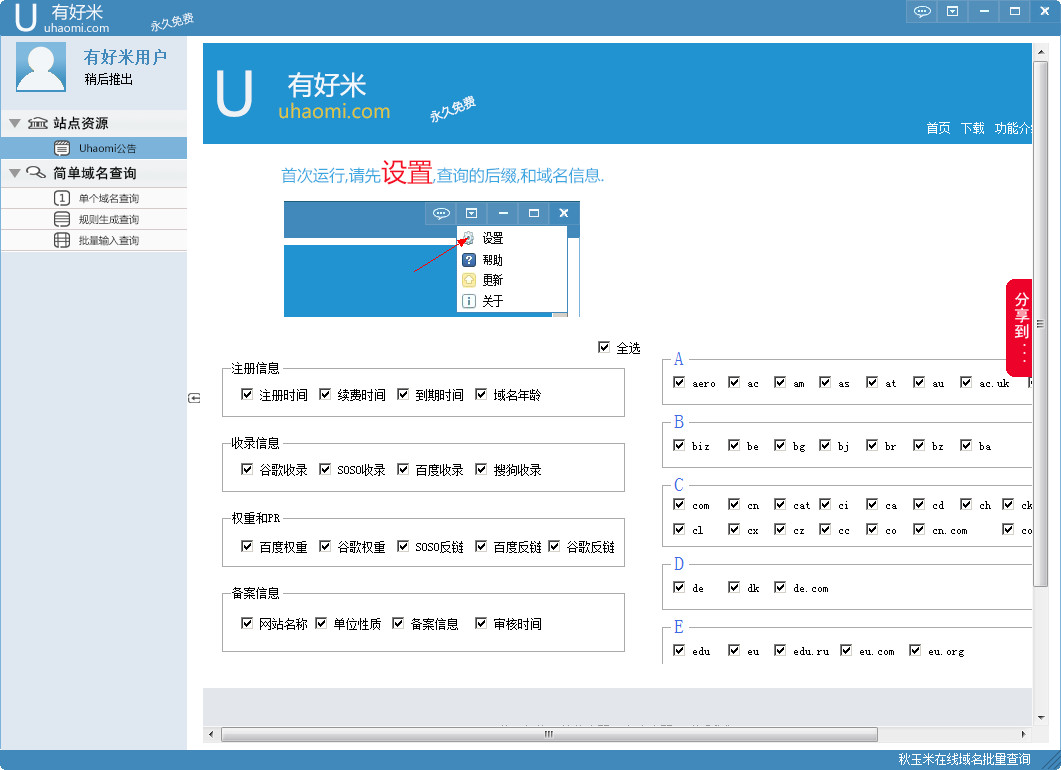
Task: Click the user avatar picture
Action: click(41, 66)
